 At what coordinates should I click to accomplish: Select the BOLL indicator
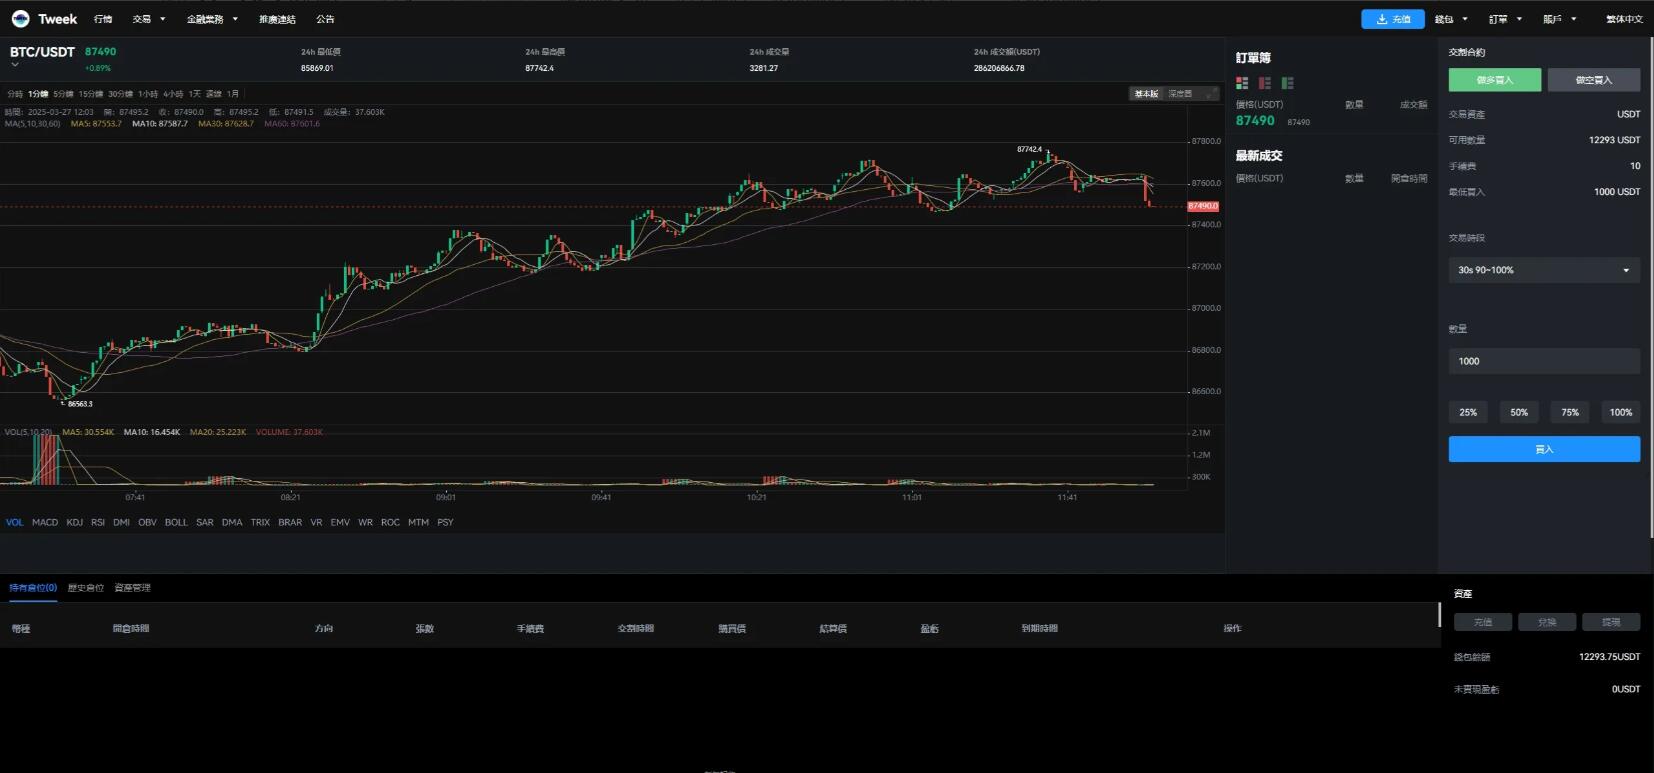click(176, 522)
